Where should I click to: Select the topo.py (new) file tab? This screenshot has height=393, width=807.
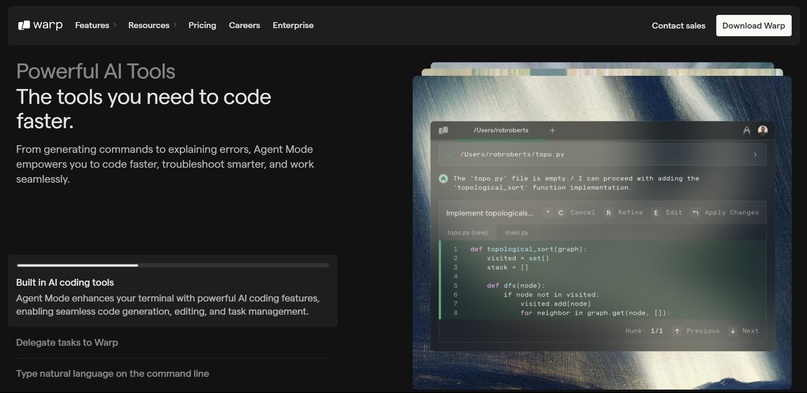coord(467,233)
